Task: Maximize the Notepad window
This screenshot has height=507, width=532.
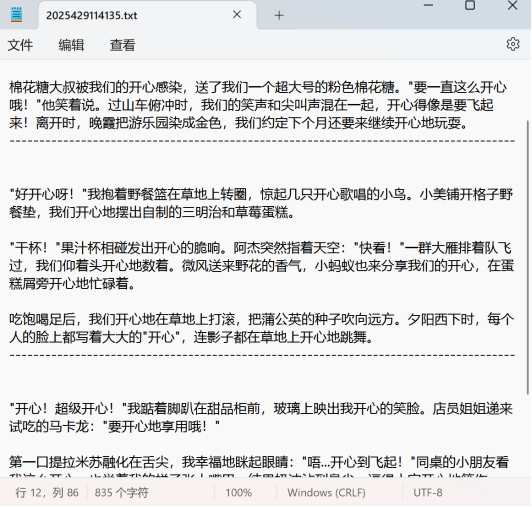Action: click(x=470, y=5)
